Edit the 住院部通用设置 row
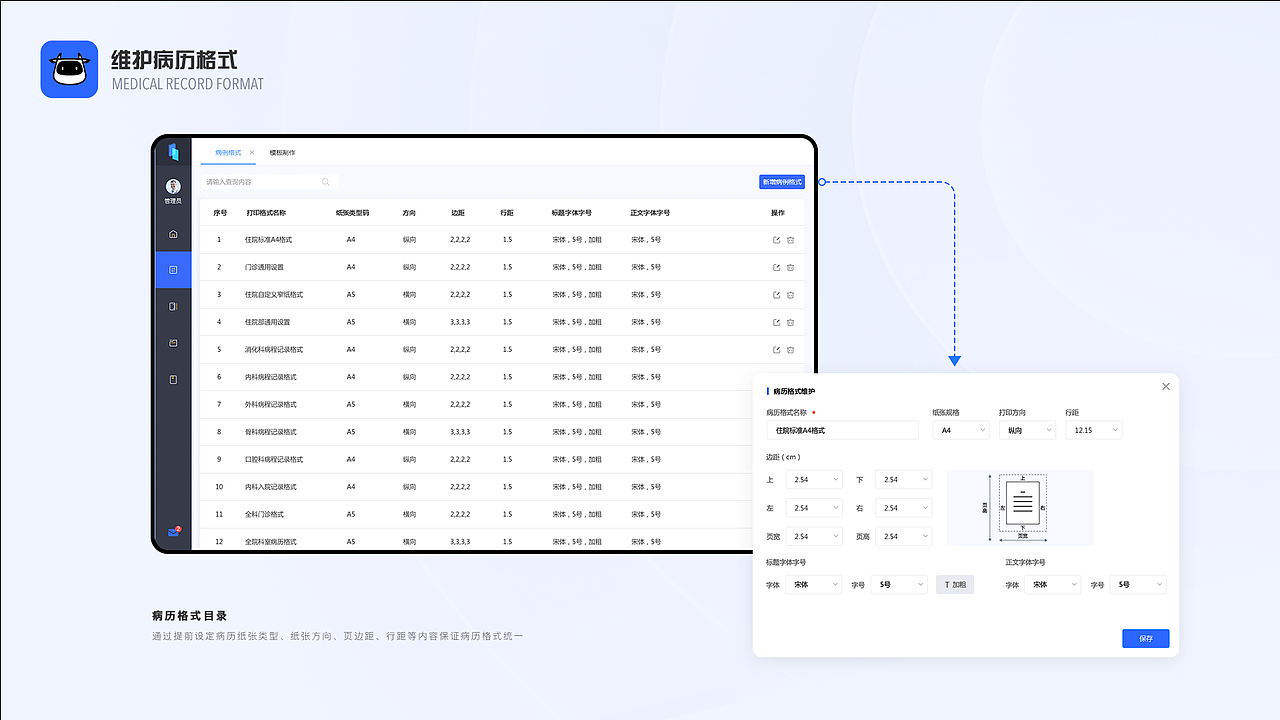Image resolution: width=1280 pixels, height=720 pixels. coord(776,322)
